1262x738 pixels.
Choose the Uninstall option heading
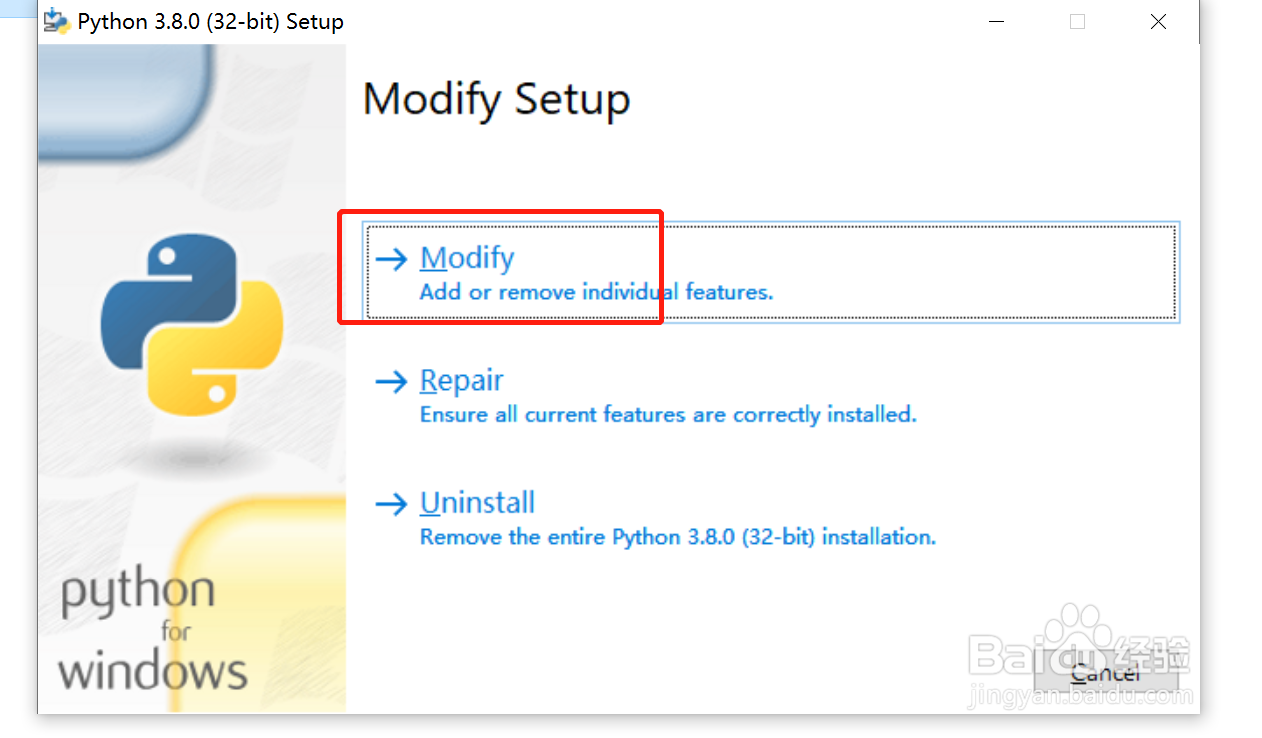point(477,502)
